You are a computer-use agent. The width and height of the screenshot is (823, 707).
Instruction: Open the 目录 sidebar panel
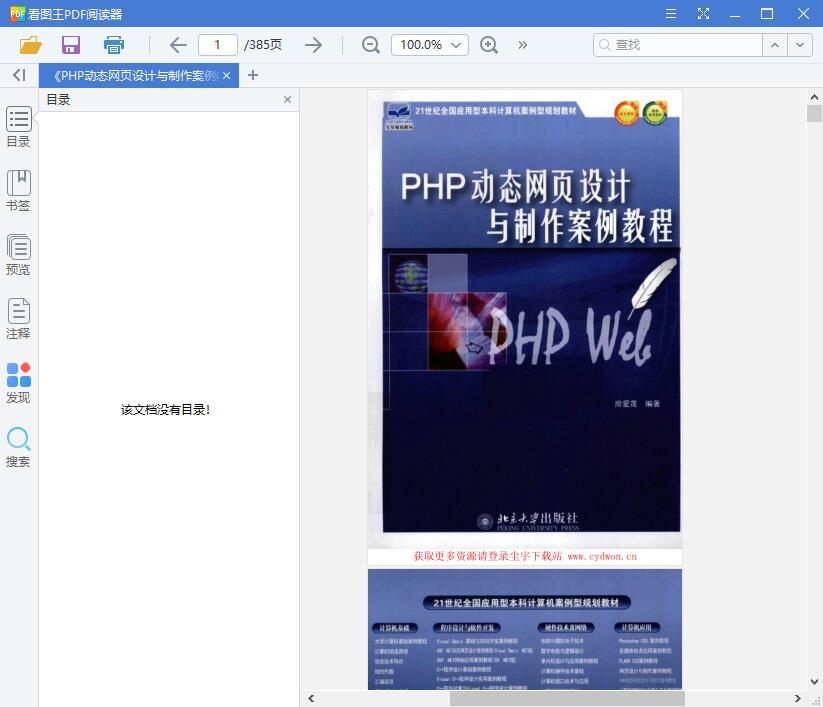point(18,127)
